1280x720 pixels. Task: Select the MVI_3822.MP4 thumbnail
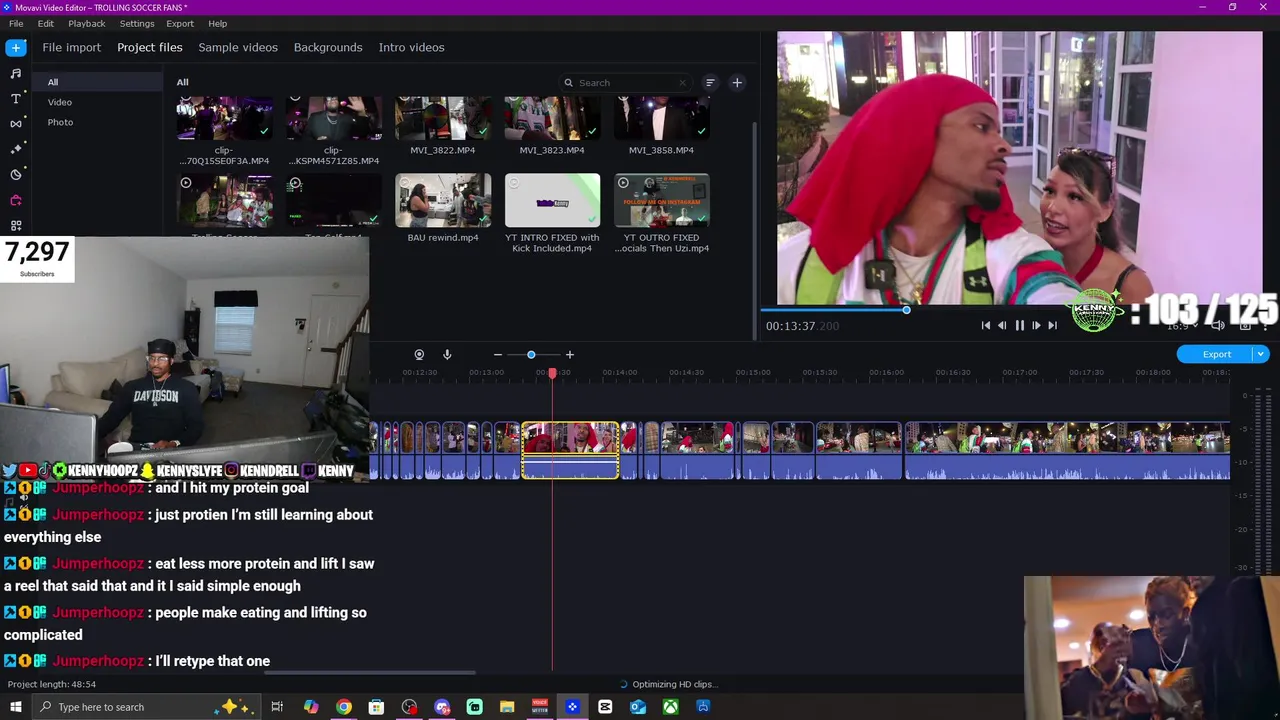click(x=443, y=118)
